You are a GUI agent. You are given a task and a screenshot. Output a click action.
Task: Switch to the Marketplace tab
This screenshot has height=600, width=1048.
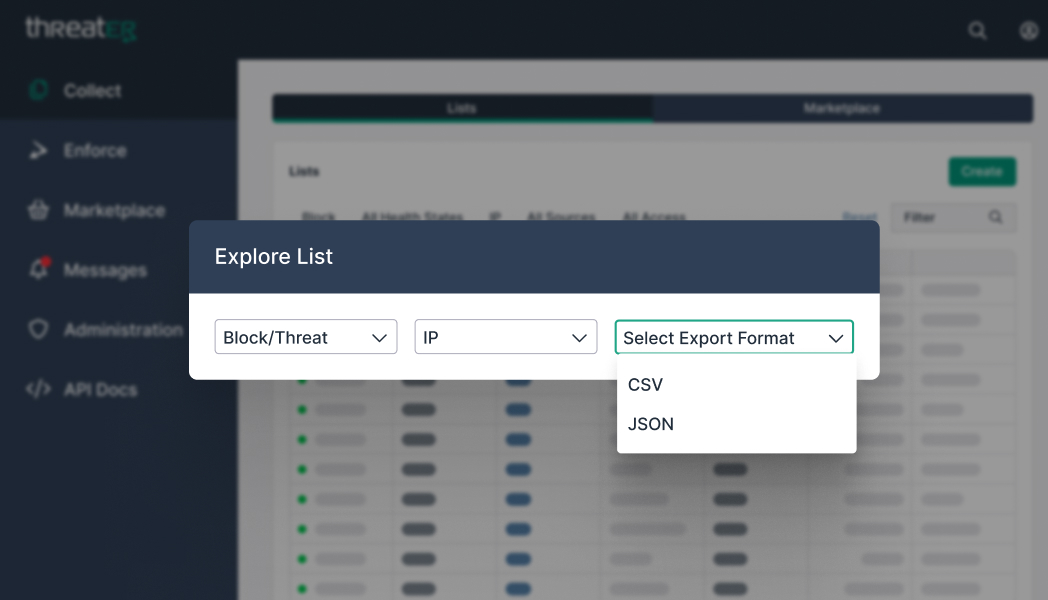pyautogui.click(x=842, y=108)
